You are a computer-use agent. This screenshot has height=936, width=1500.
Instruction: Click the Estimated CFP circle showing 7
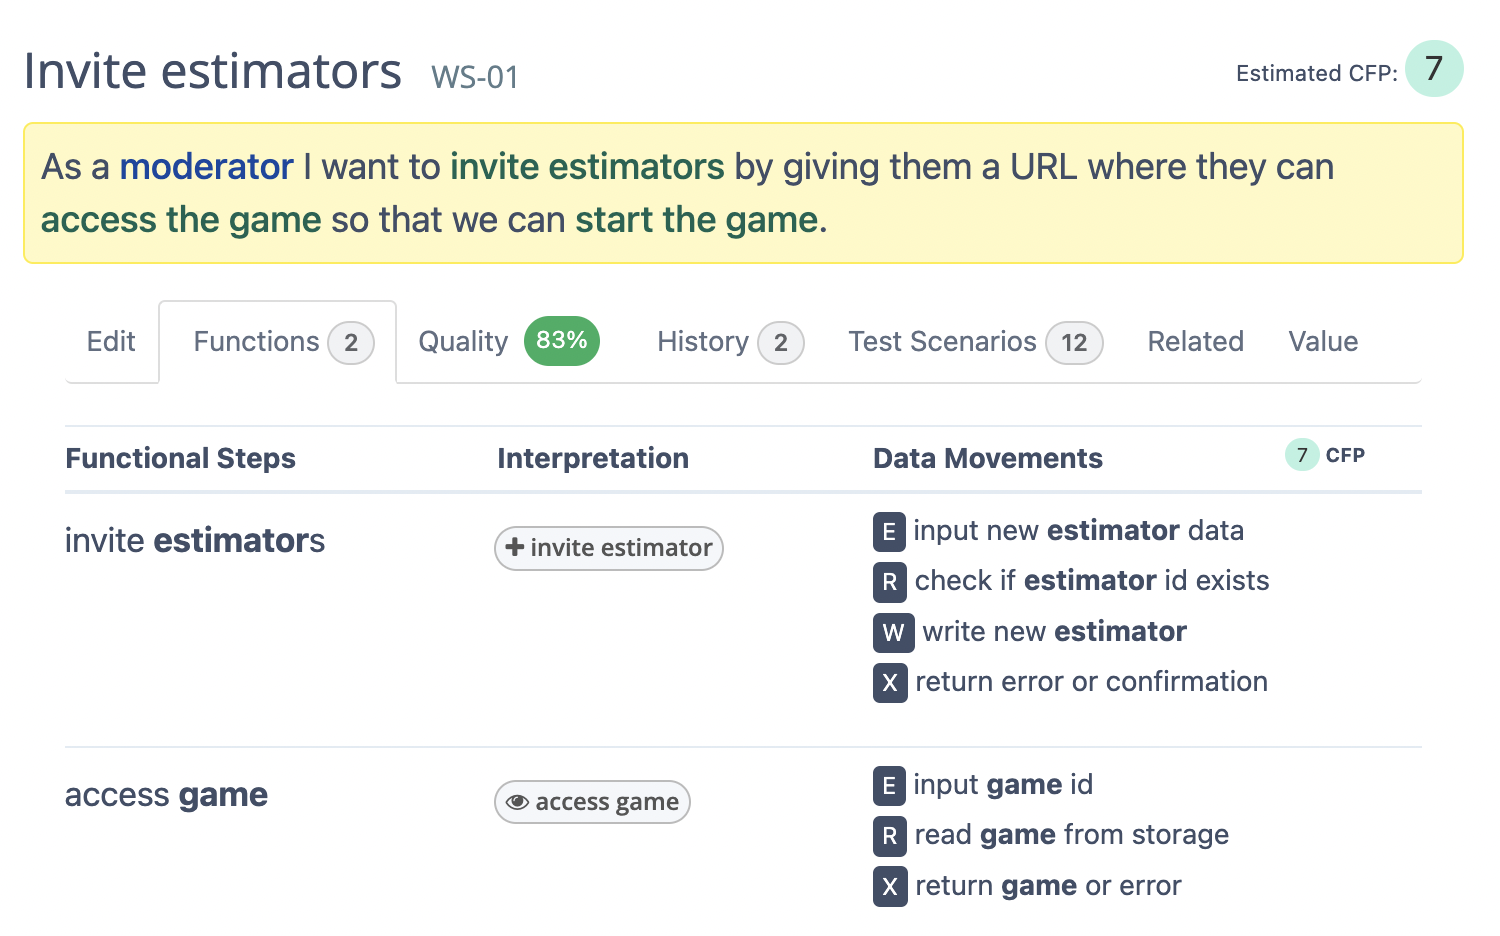click(x=1433, y=69)
